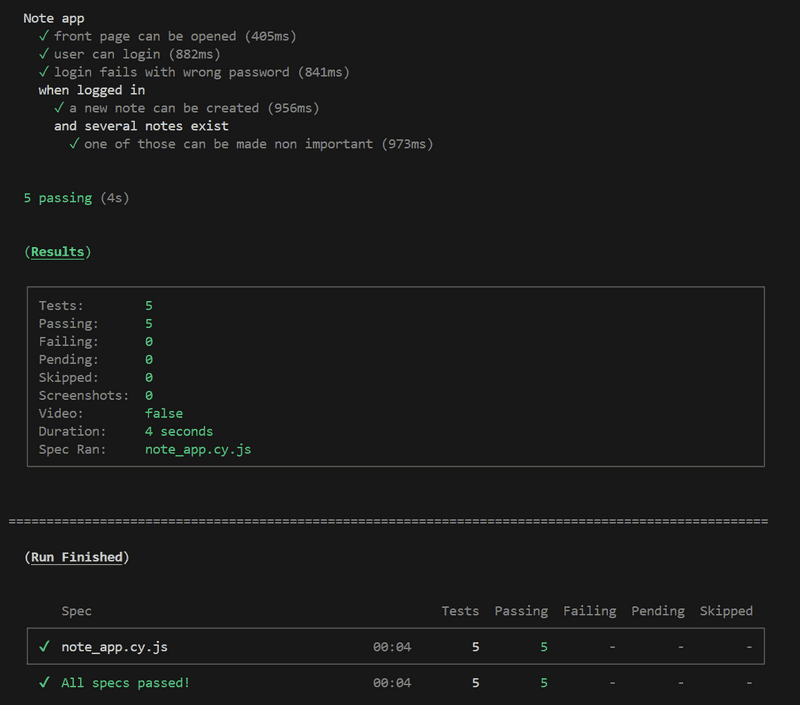Select the 'Spec Ran:' label
This screenshot has width=800, height=705.
pos(72,449)
